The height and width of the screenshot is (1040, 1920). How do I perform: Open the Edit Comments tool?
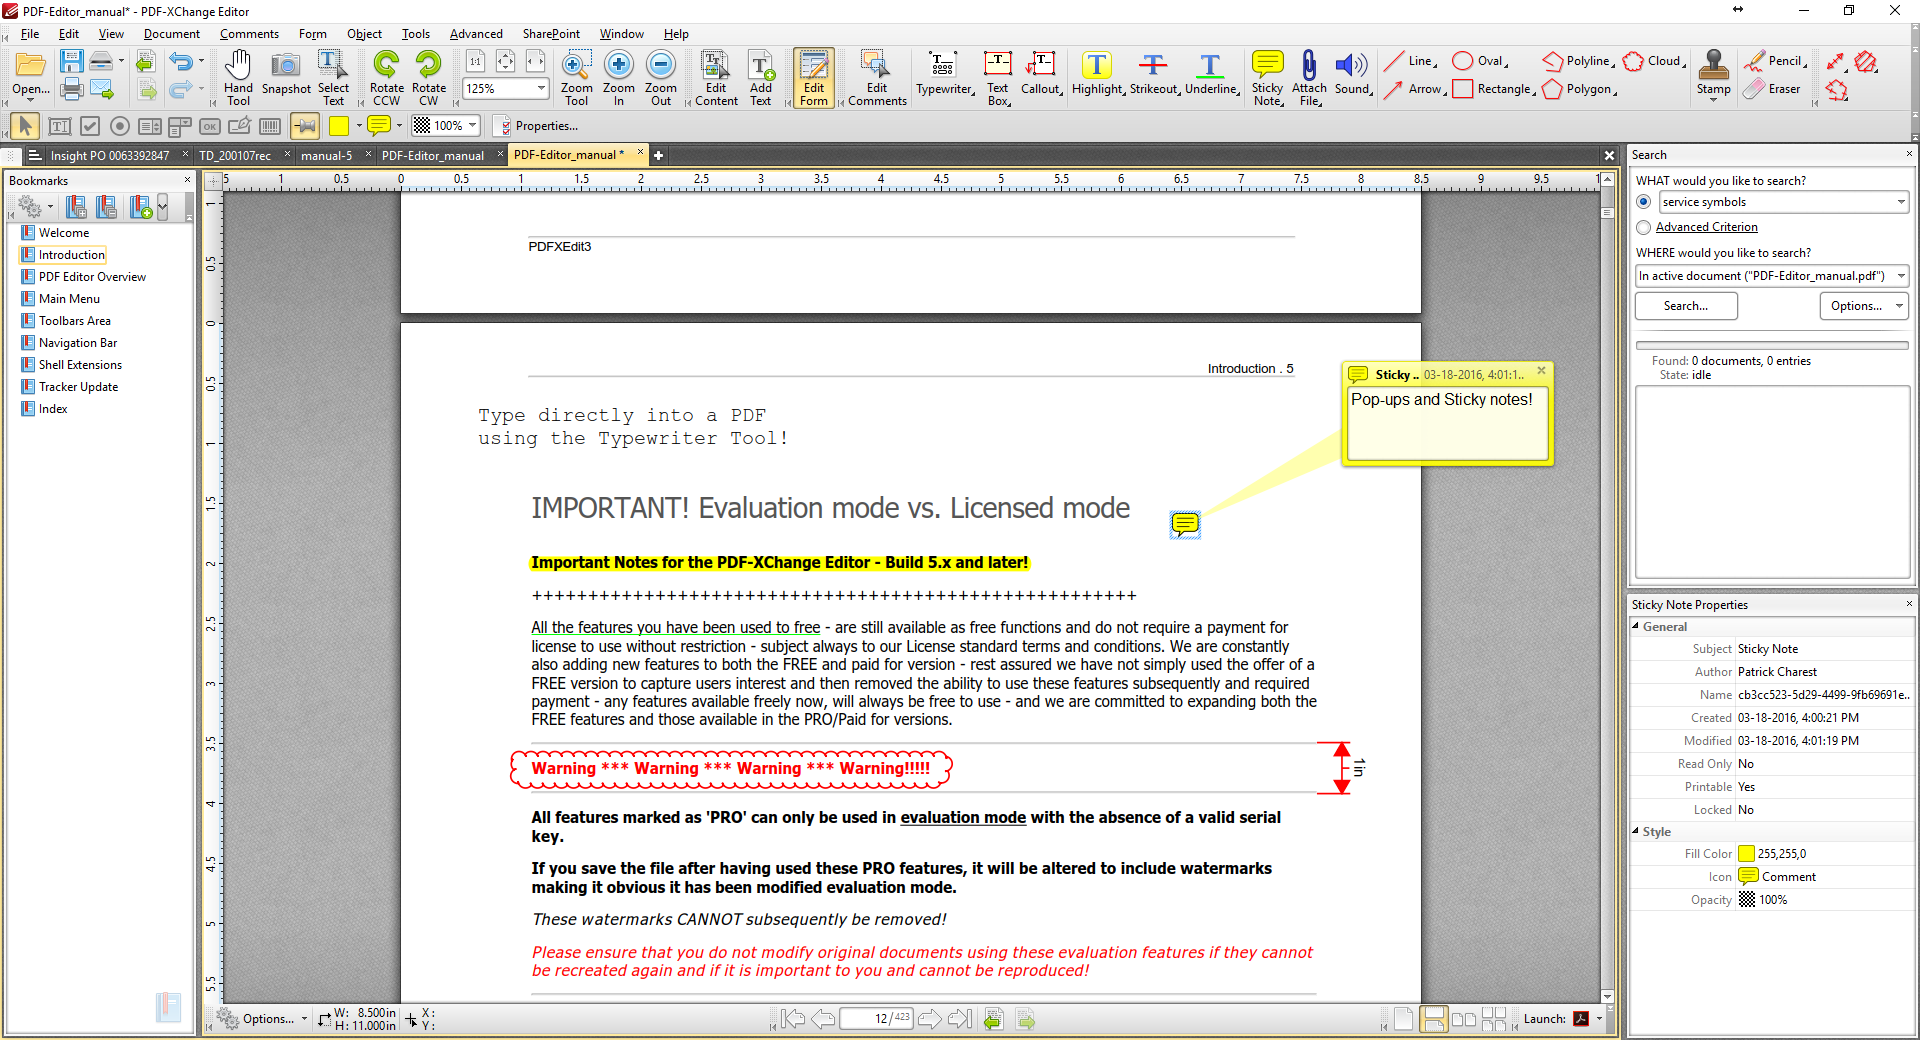pyautogui.click(x=877, y=77)
